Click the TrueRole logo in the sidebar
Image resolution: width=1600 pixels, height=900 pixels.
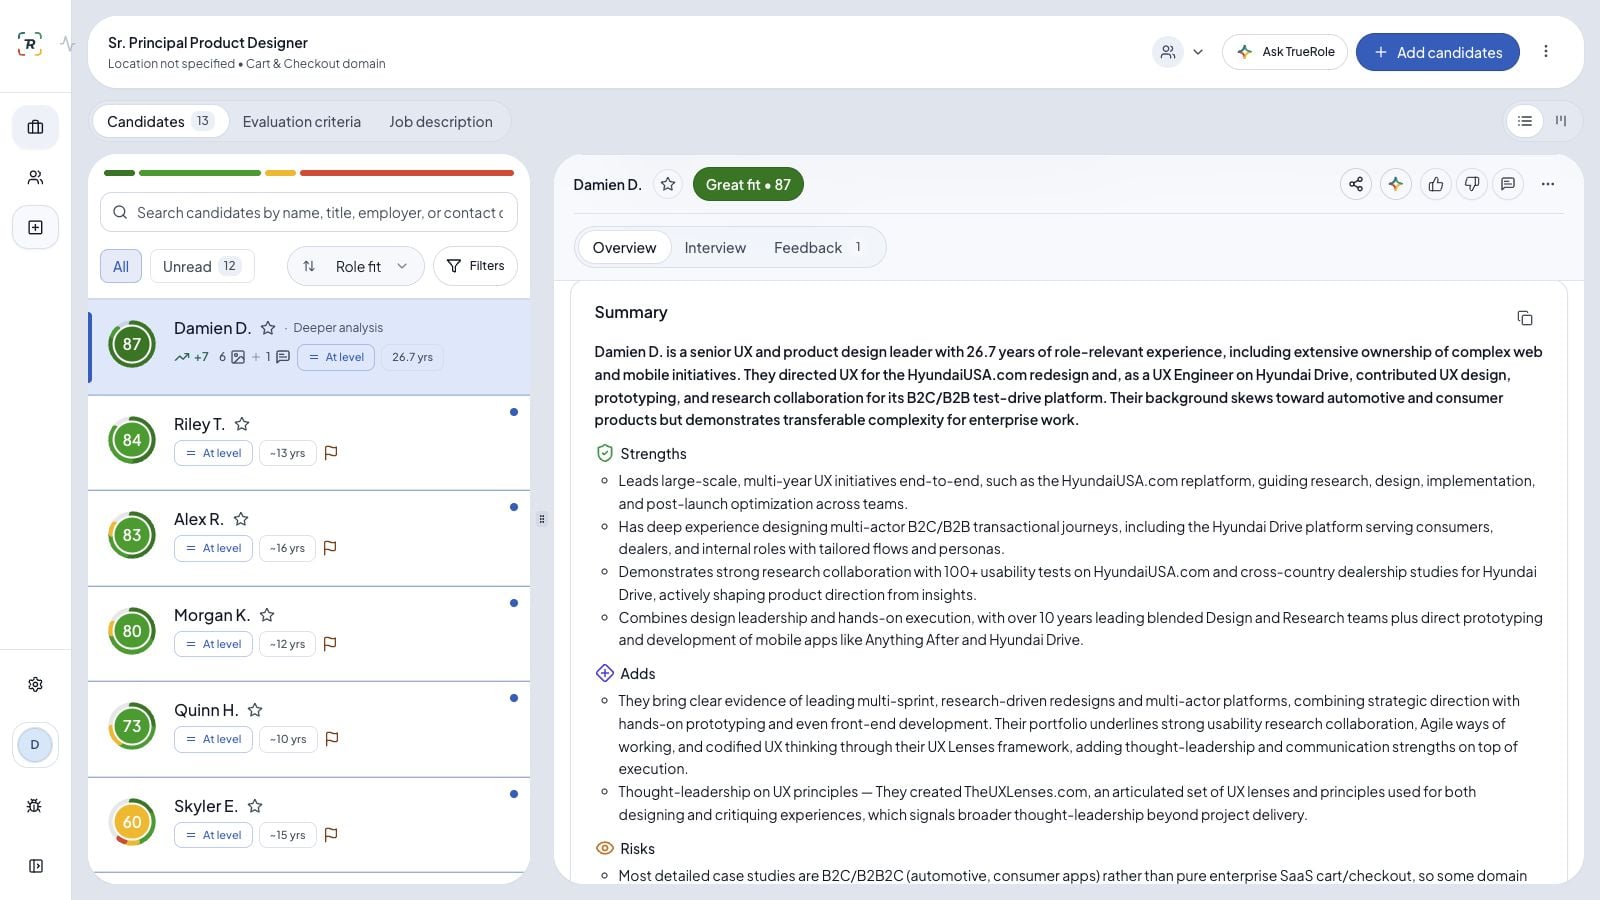click(30, 44)
